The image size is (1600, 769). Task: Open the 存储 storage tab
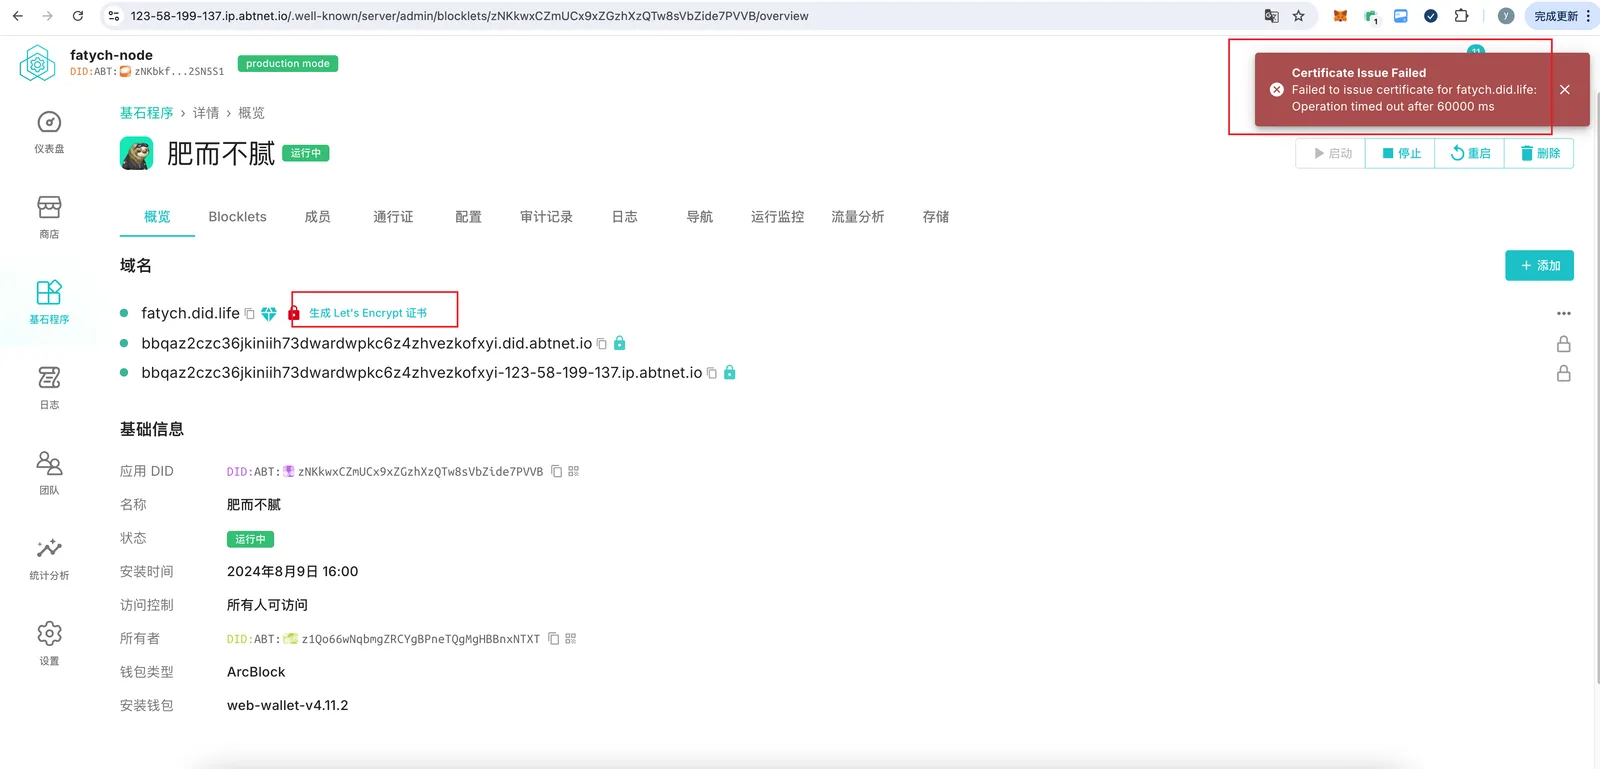click(936, 217)
